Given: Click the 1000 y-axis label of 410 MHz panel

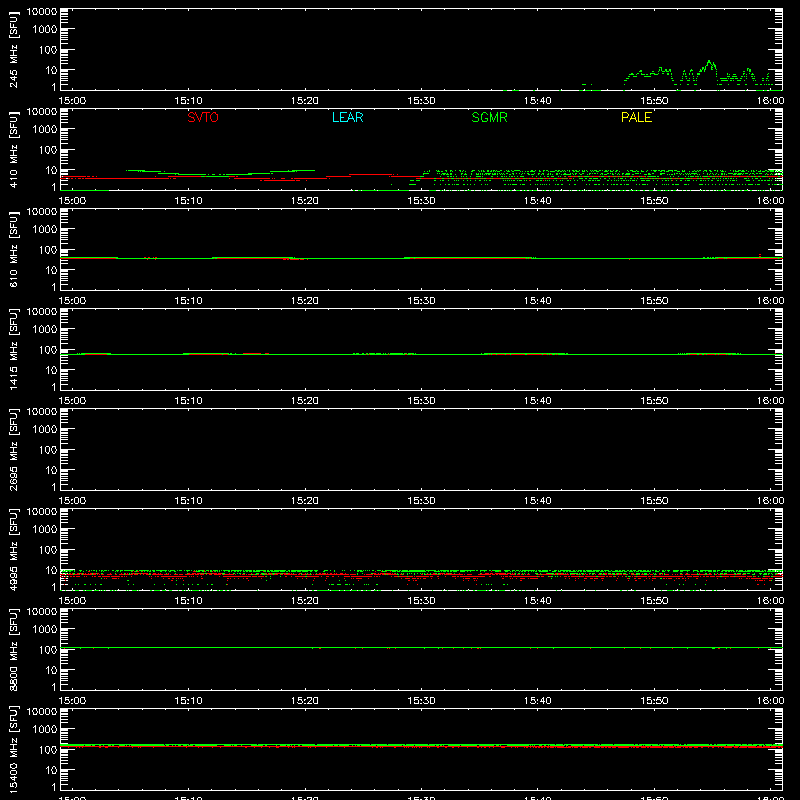Looking at the screenshot, I should pyautogui.click(x=45, y=130).
